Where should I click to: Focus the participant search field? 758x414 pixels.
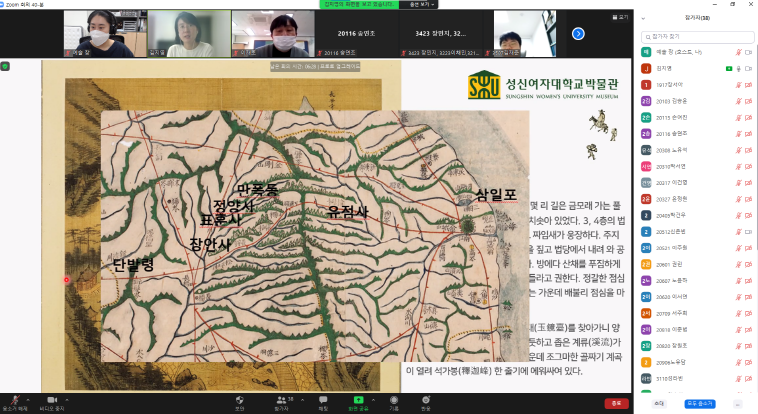pos(698,36)
